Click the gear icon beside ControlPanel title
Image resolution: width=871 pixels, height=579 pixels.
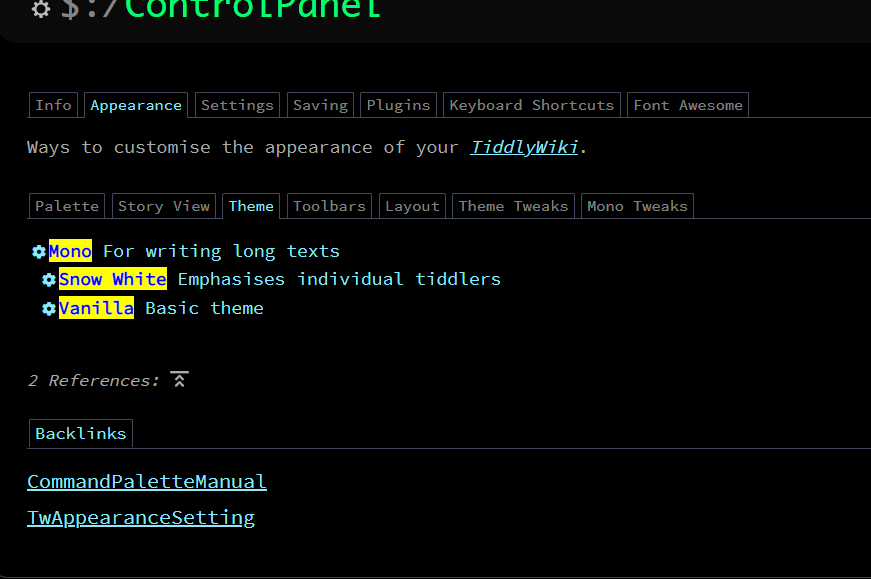[41, 8]
